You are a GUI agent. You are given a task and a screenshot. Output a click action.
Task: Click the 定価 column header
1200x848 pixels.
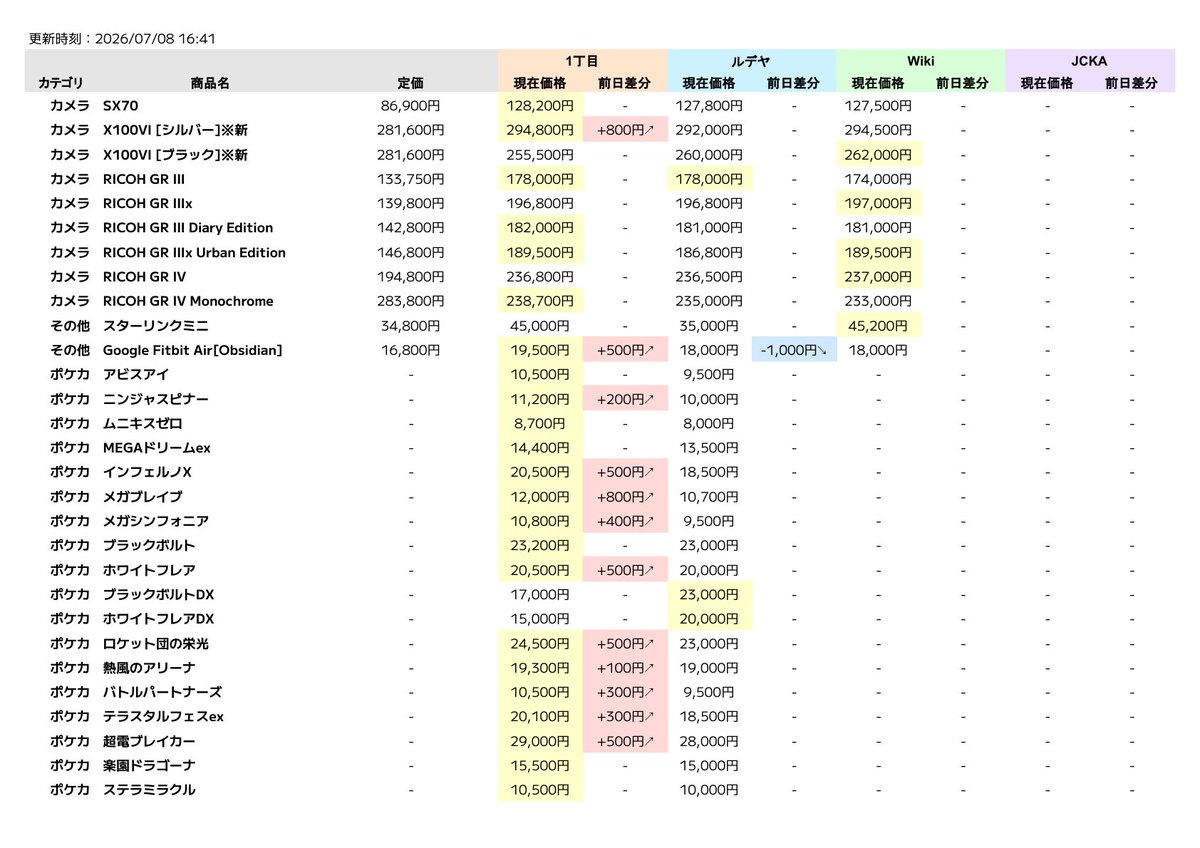pyautogui.click(x=410, y=84)
